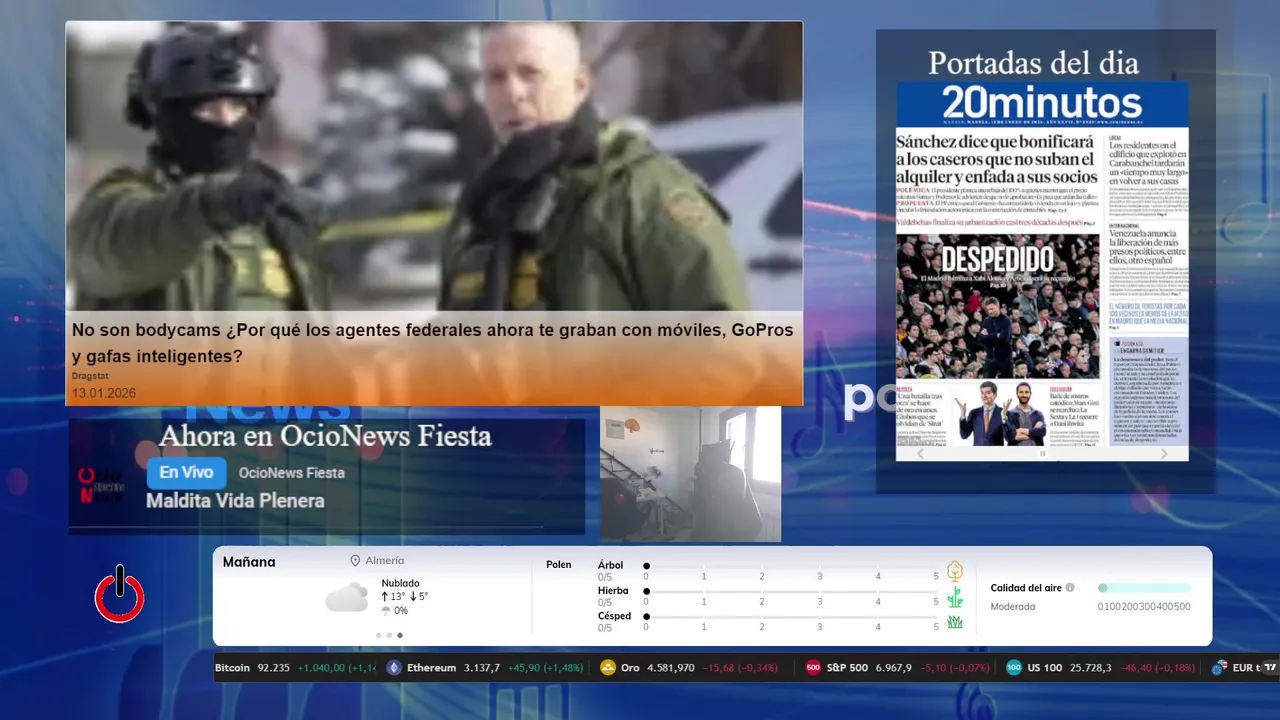Click the Ahora en OcioNews Fiesta heading
The width and height of the screenshot is (1280, 720).
point(325,436)
